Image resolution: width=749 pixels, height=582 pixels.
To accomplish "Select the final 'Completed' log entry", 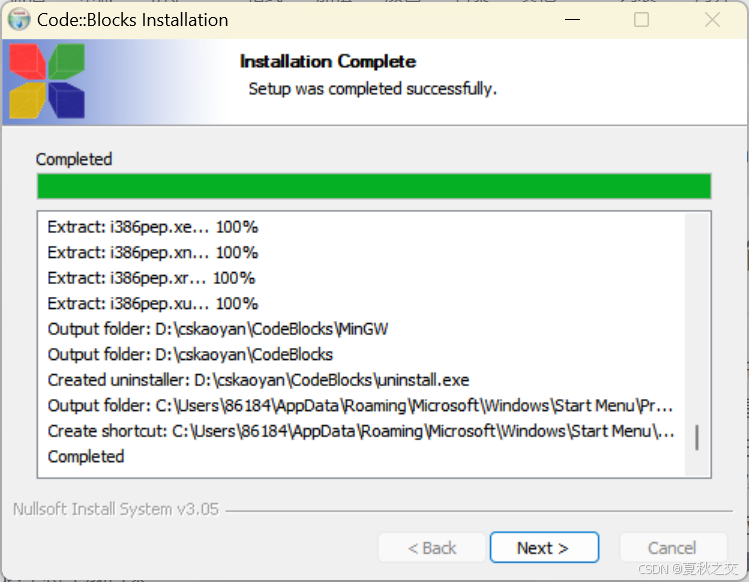I will pyautogui.click(x=86, y=457).
